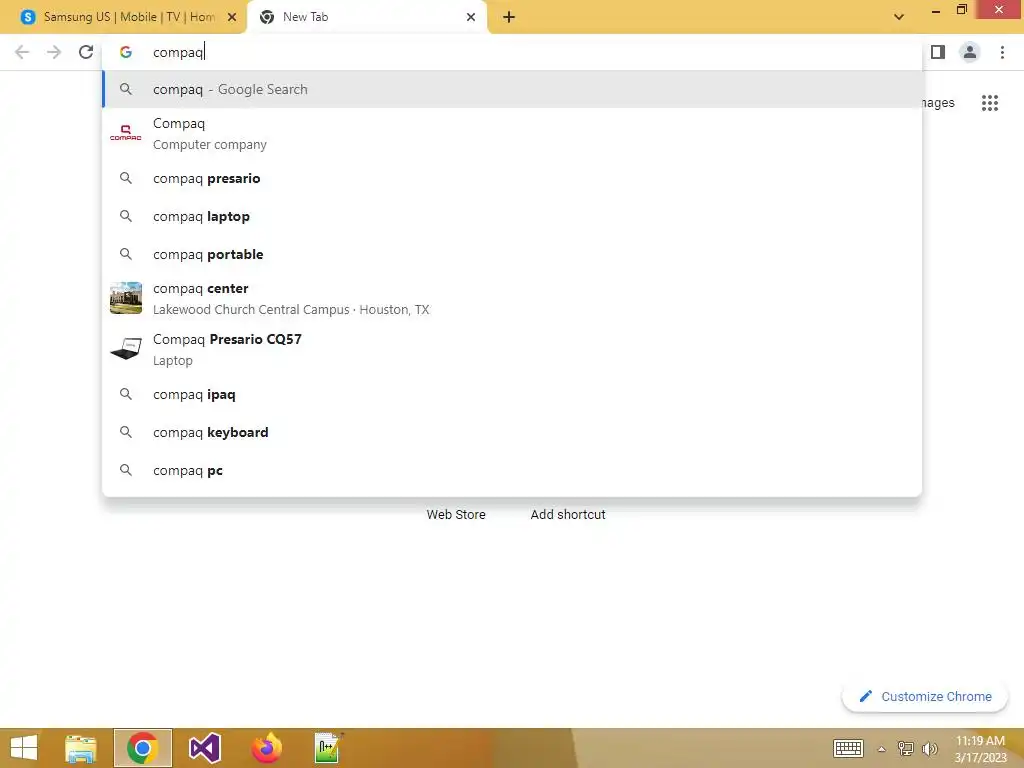The width and height of the screenshot is (1024, 768).
Task: Launch Firefox from taskbar
Action: click(x=266, y=748)
